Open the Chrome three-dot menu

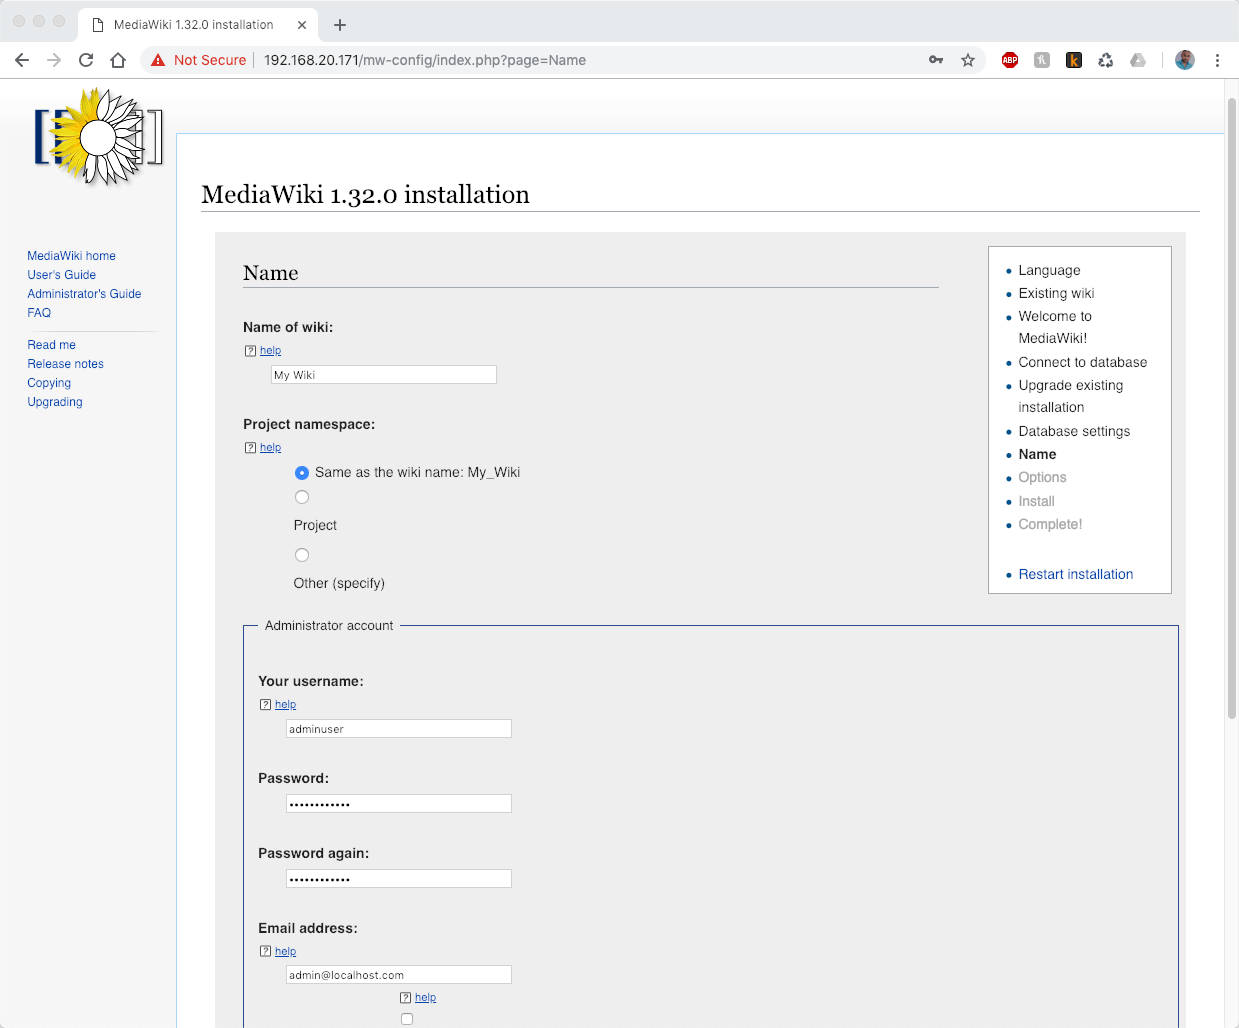[1217, 60]
